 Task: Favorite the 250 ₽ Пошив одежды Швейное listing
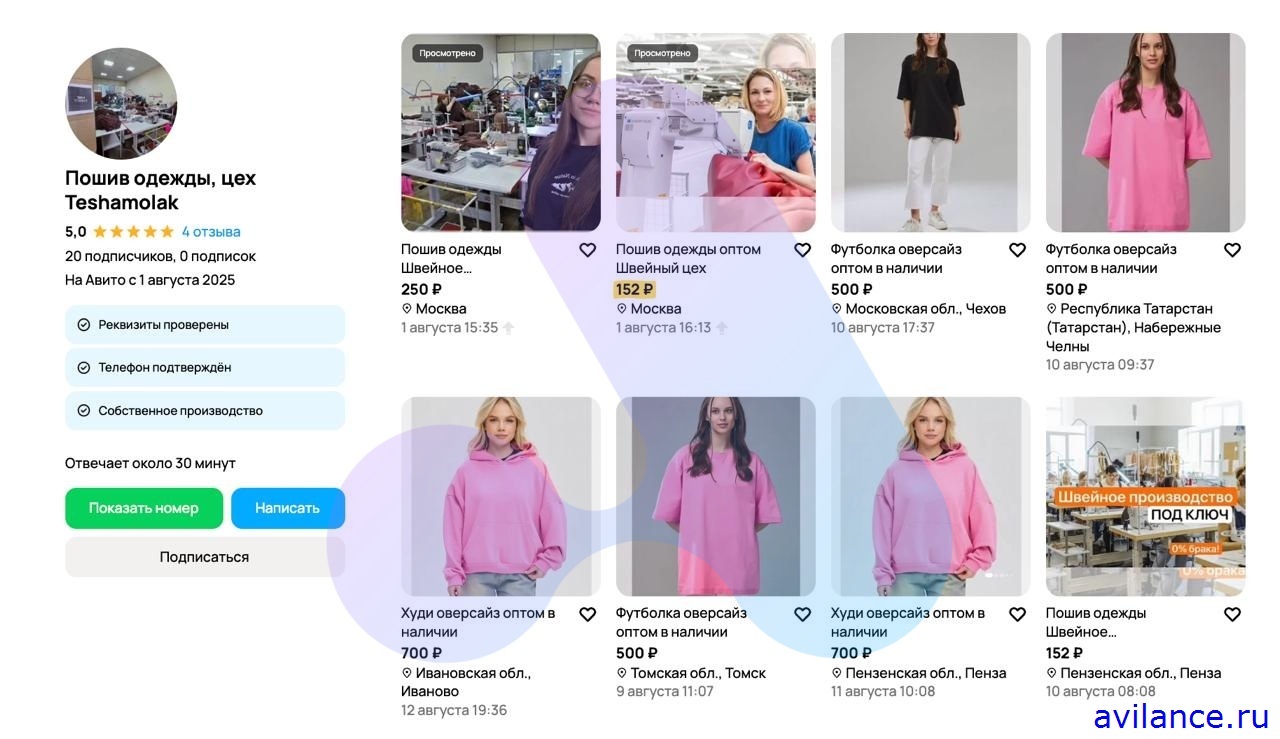[588, 250]
